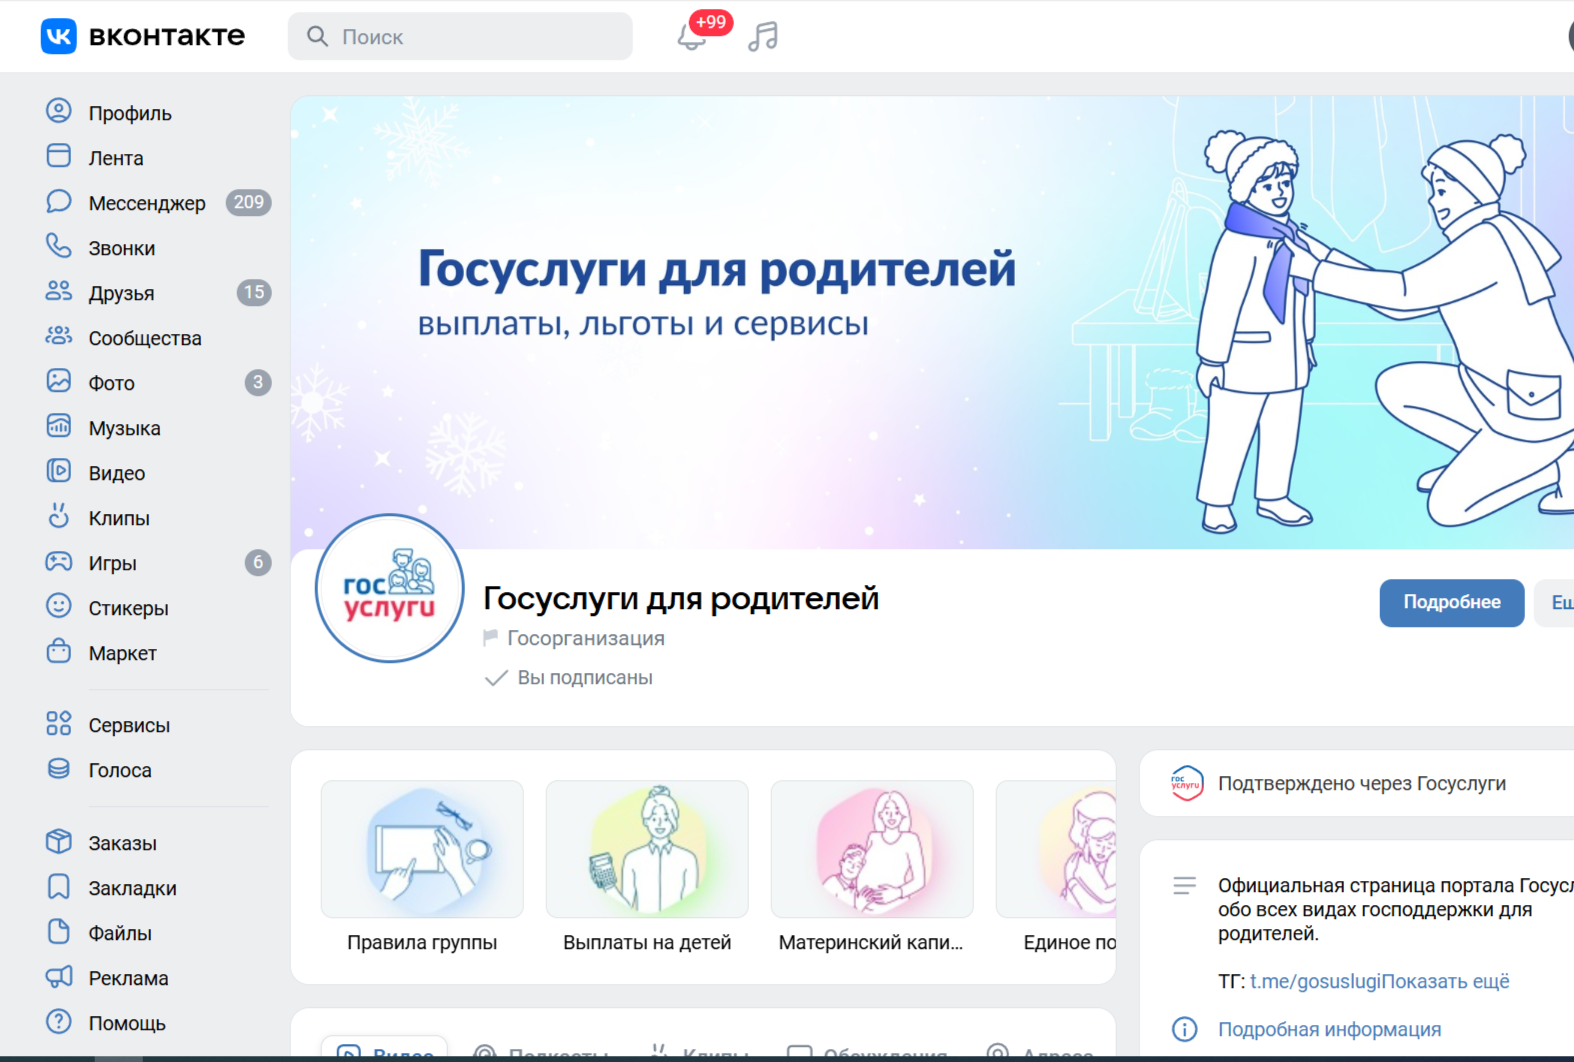Screen dimensions: 1574x1062
Task: Expand 'Подробная информация' section
Action: 1329,1029
